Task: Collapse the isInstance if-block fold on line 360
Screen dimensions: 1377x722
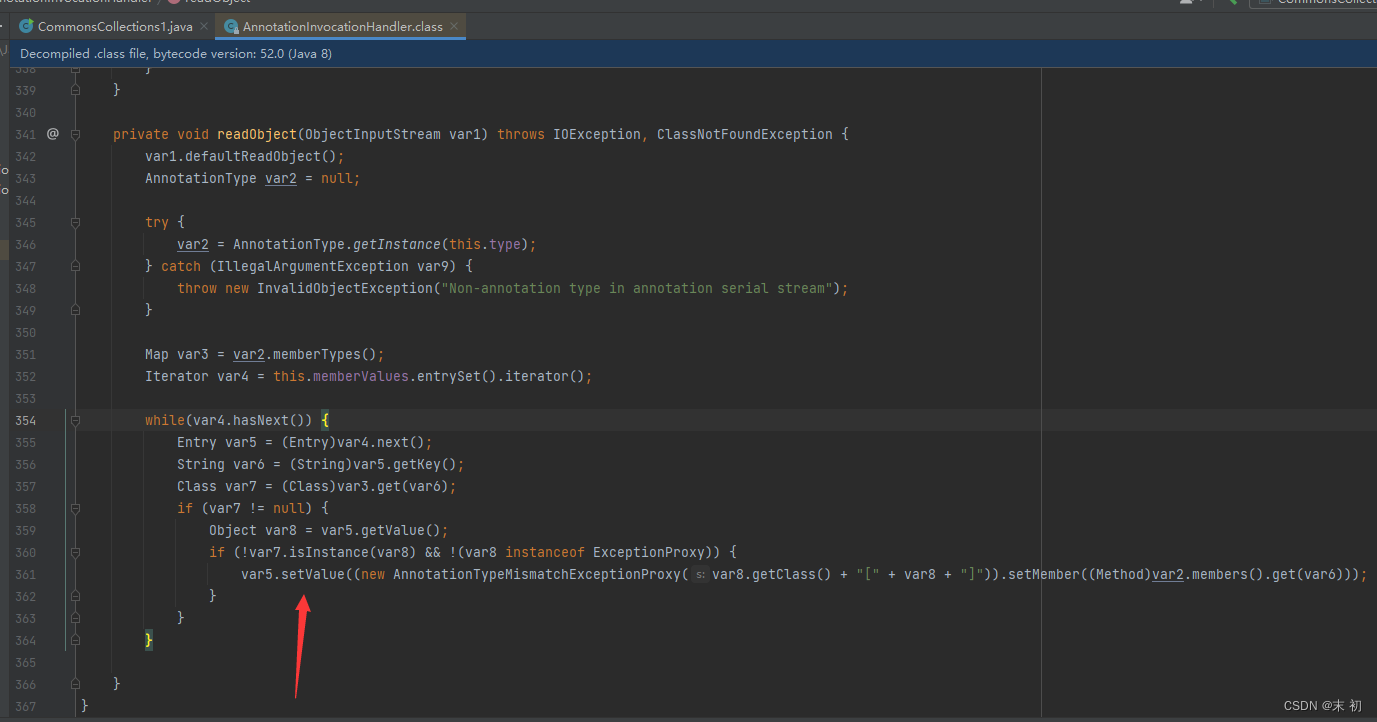Action: pos(75,552)
